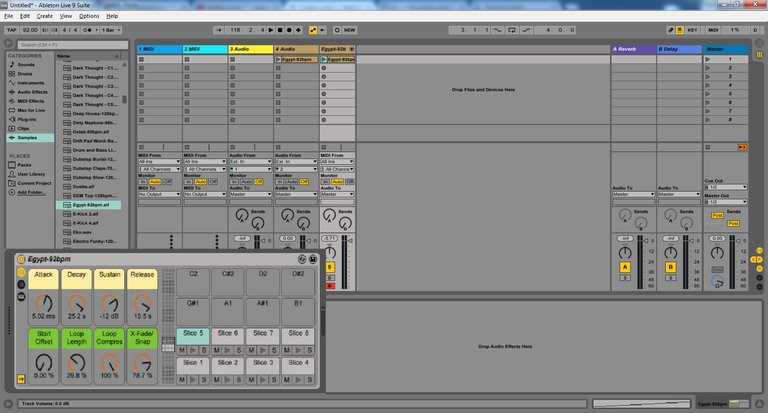
Task: Toggle the metronome button
Action: [x=87, y=30]
